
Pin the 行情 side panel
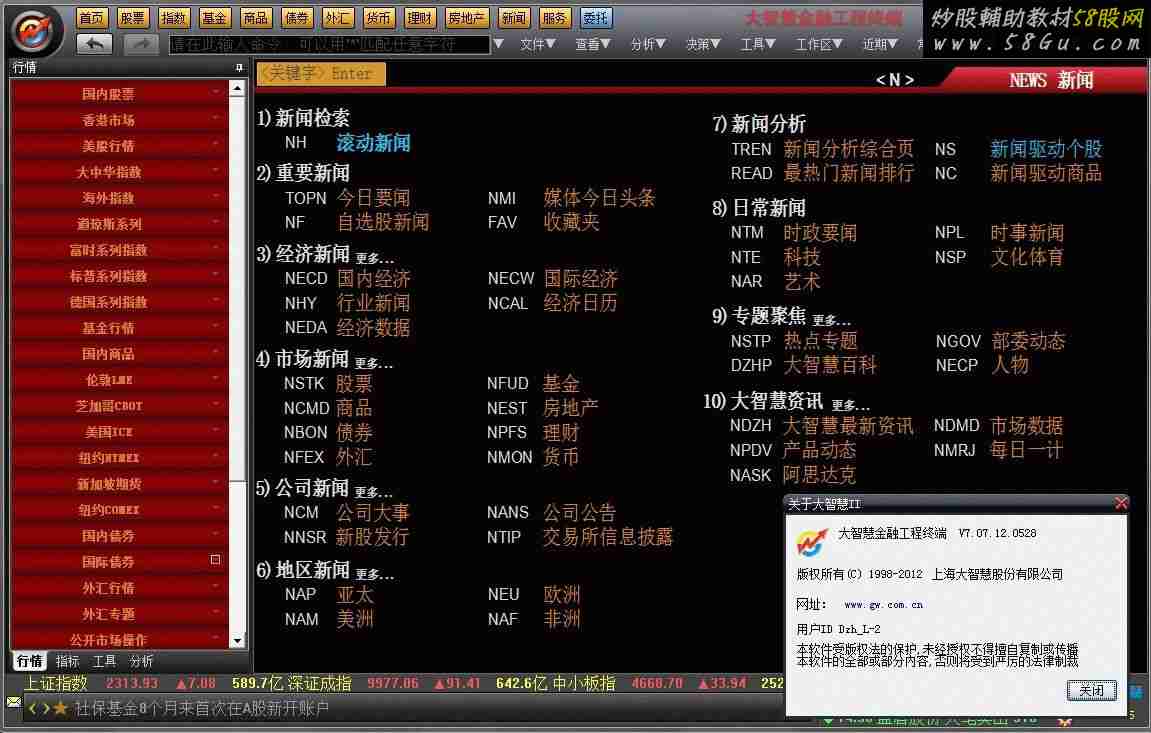[239, 68]
